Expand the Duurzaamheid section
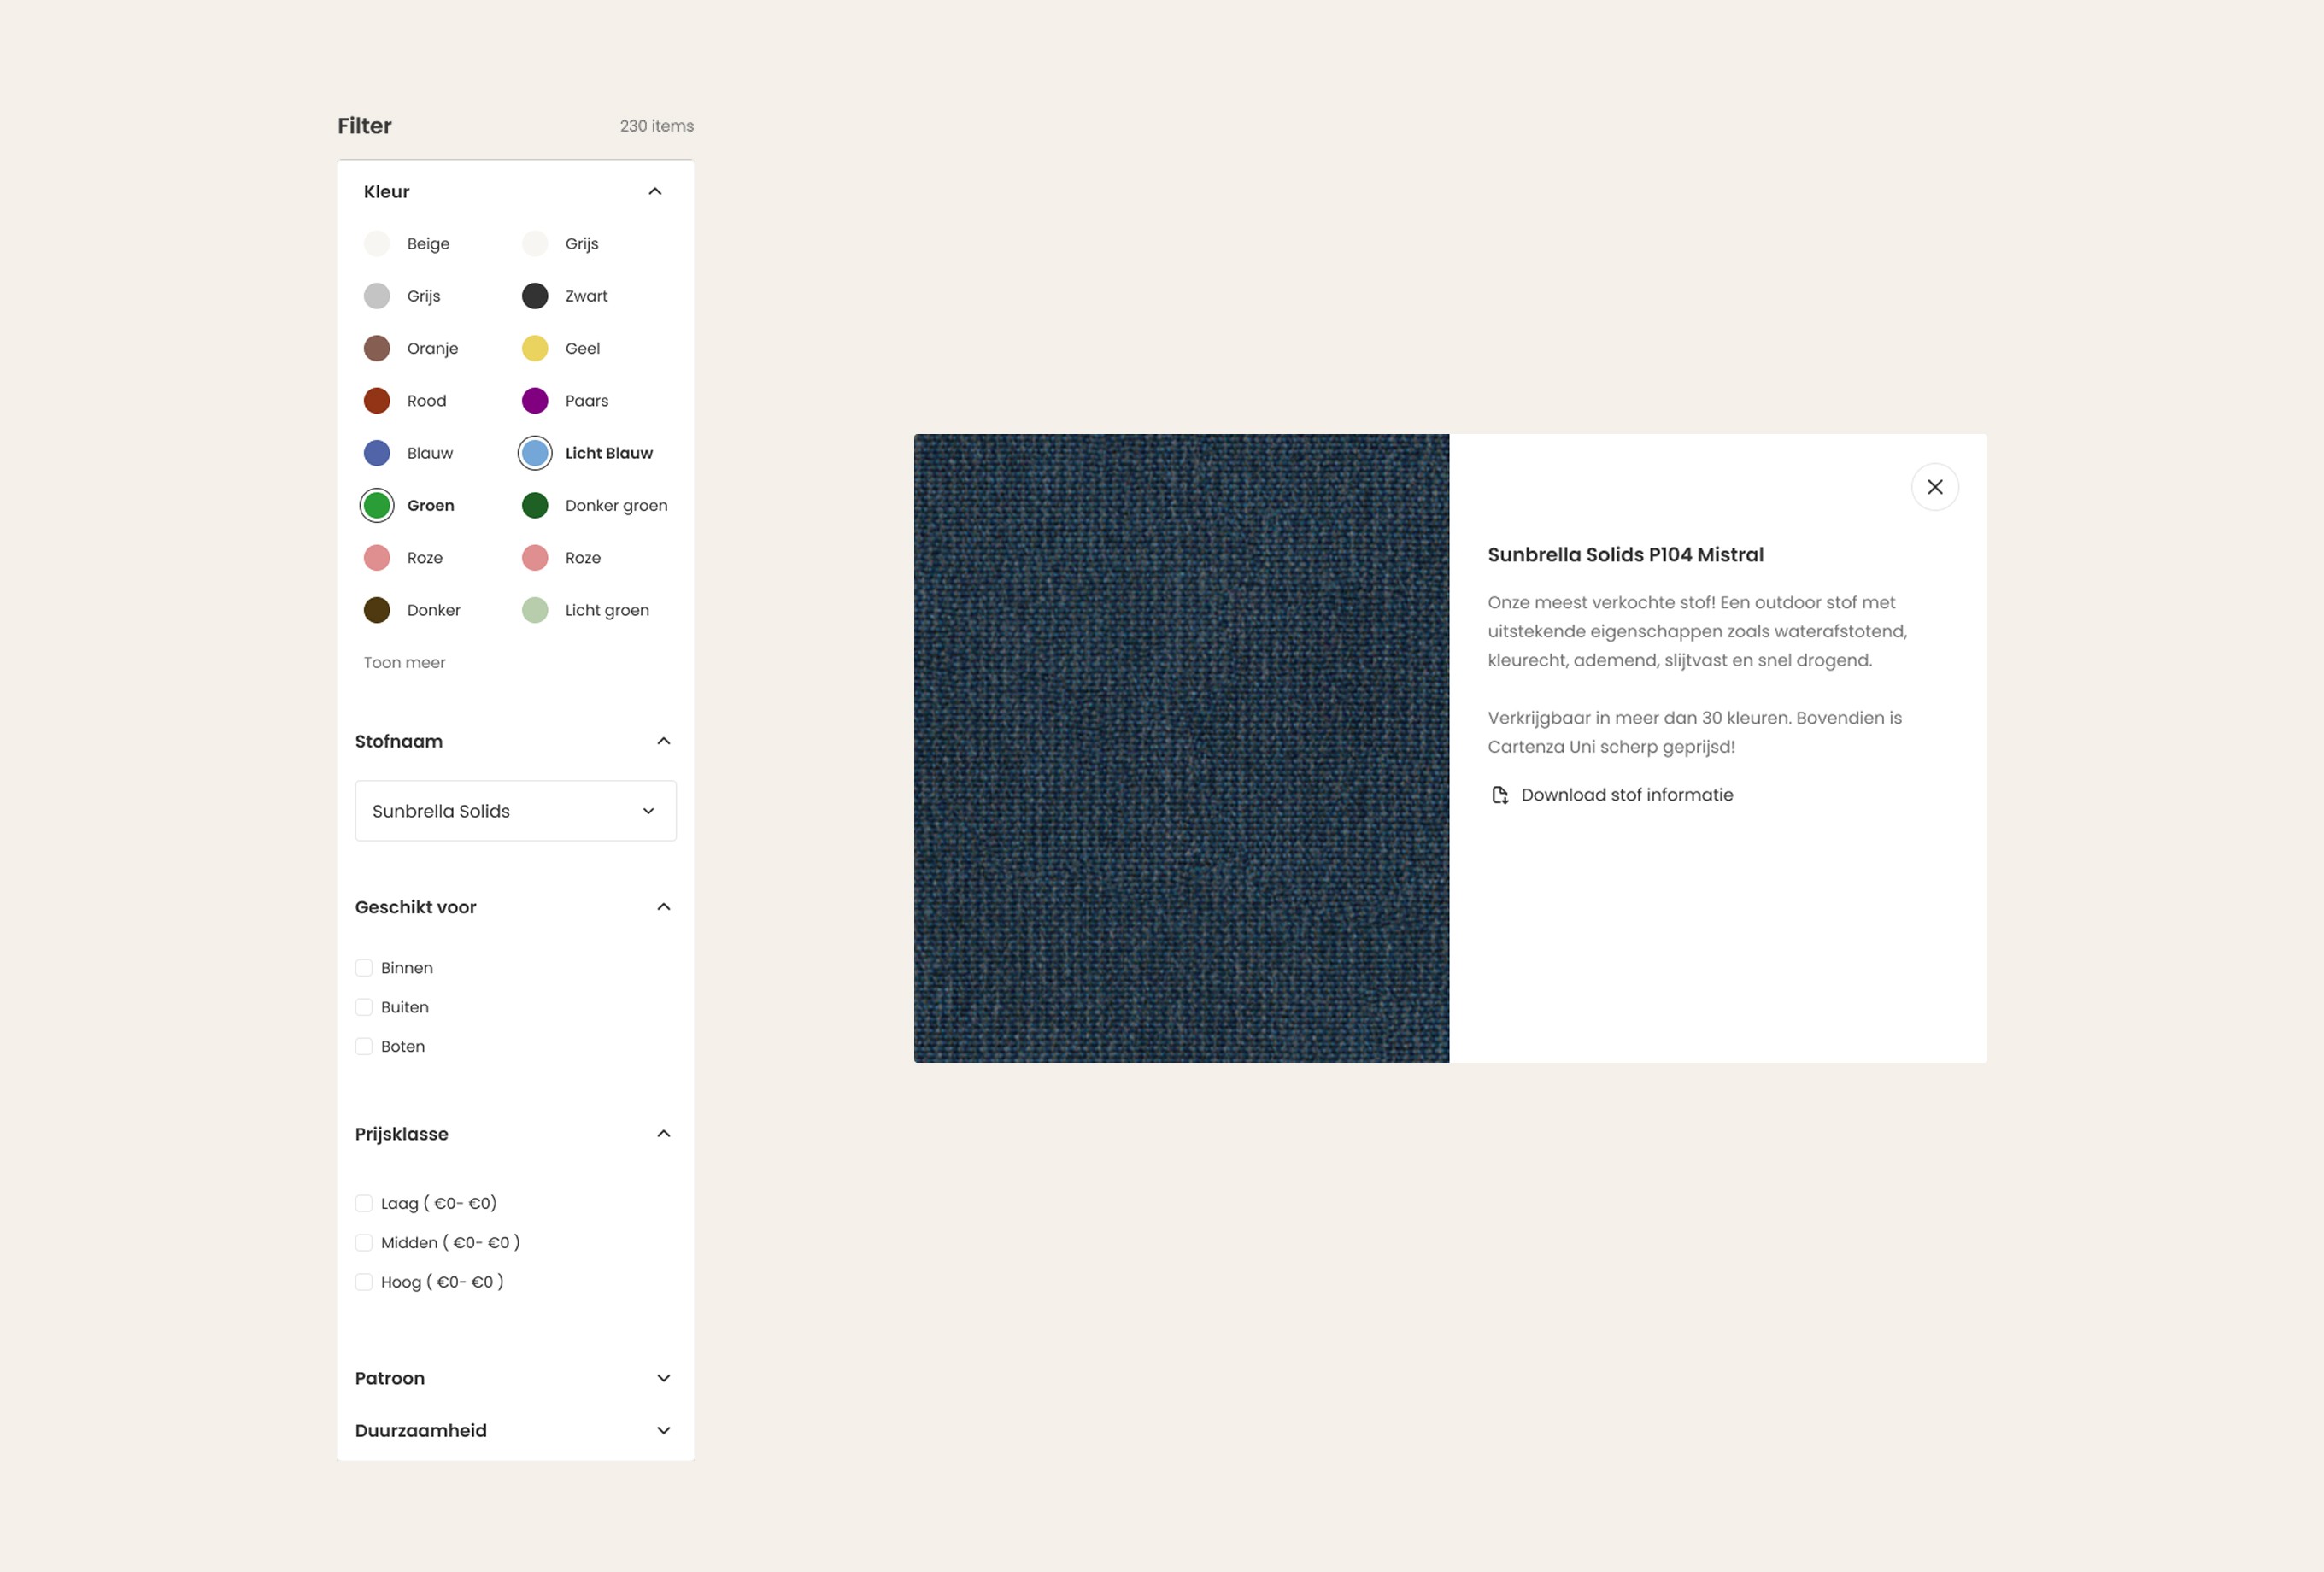The image size is (2324, 1572). (x=663, y=1430)
